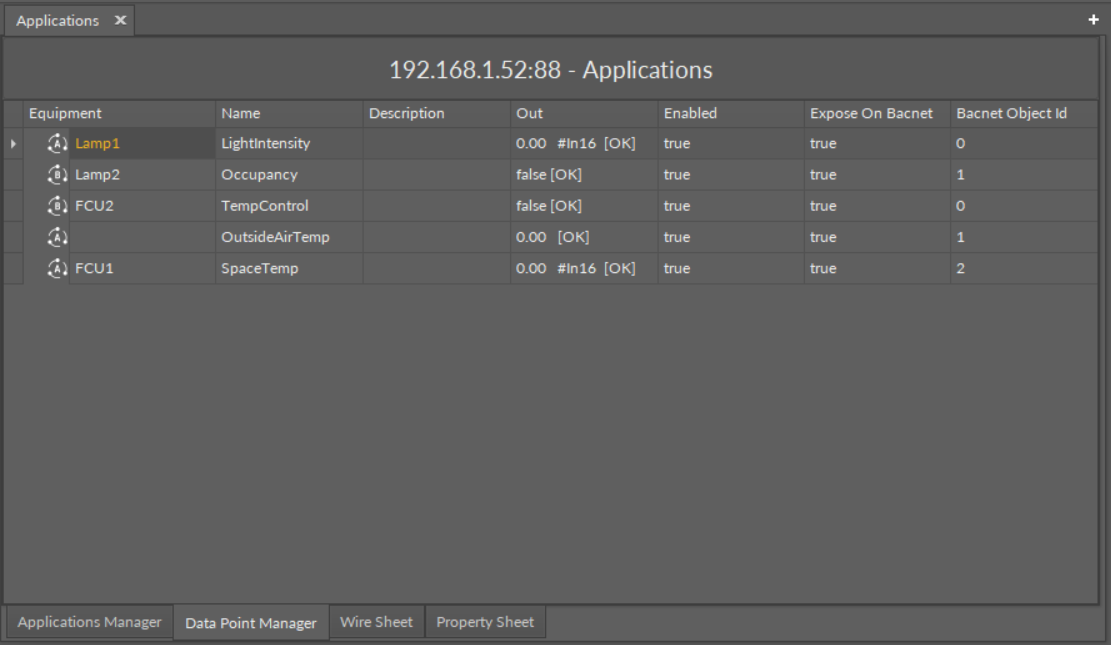Viewport: 1111px width, 645px height.
Task: Toggle Expose On Bacnet for Occupancy row
Action: point(823,175)
